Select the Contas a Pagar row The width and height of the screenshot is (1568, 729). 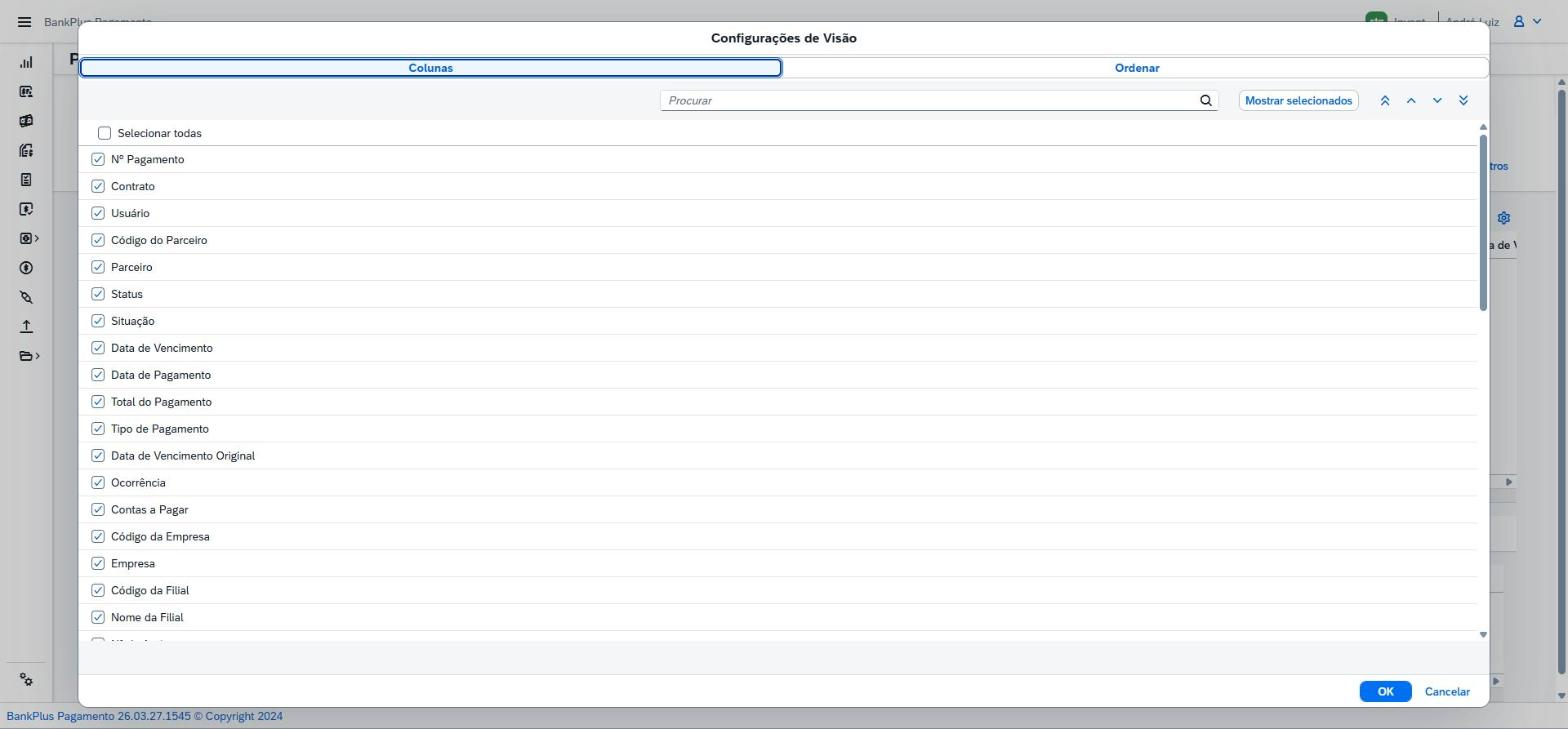pyautogui.click(x=778, y=510)
